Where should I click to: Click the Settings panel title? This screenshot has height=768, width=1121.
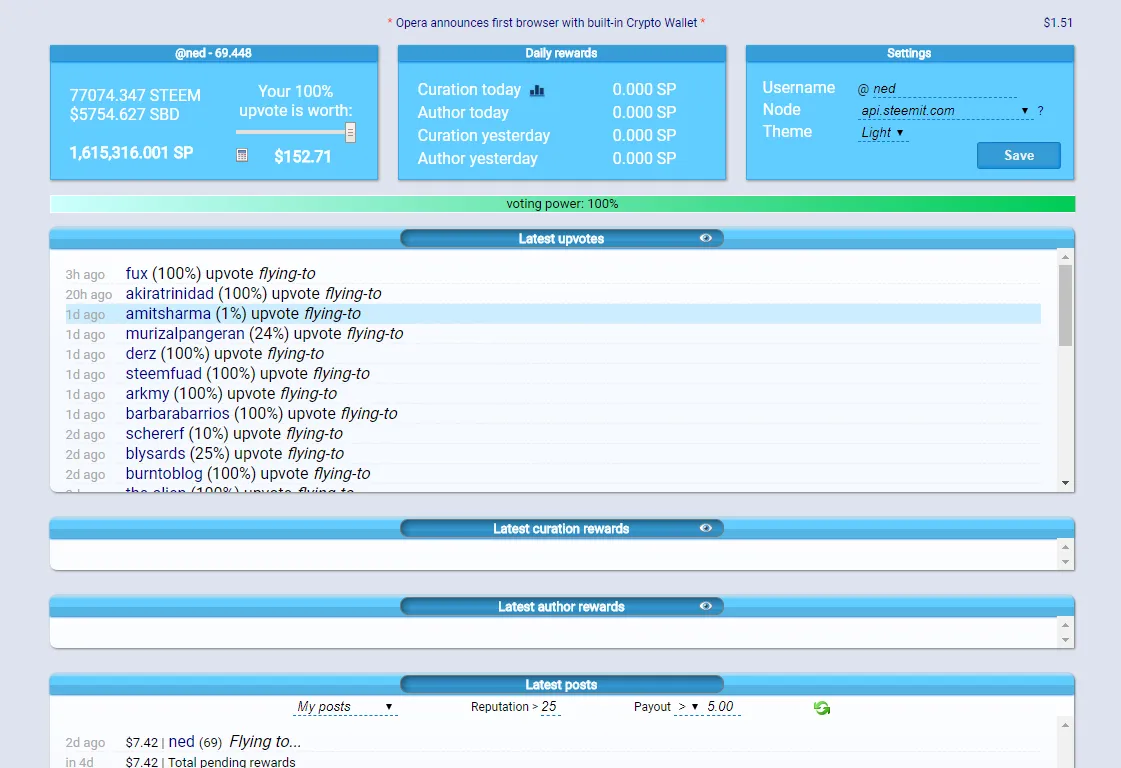(x=909, y=53)
